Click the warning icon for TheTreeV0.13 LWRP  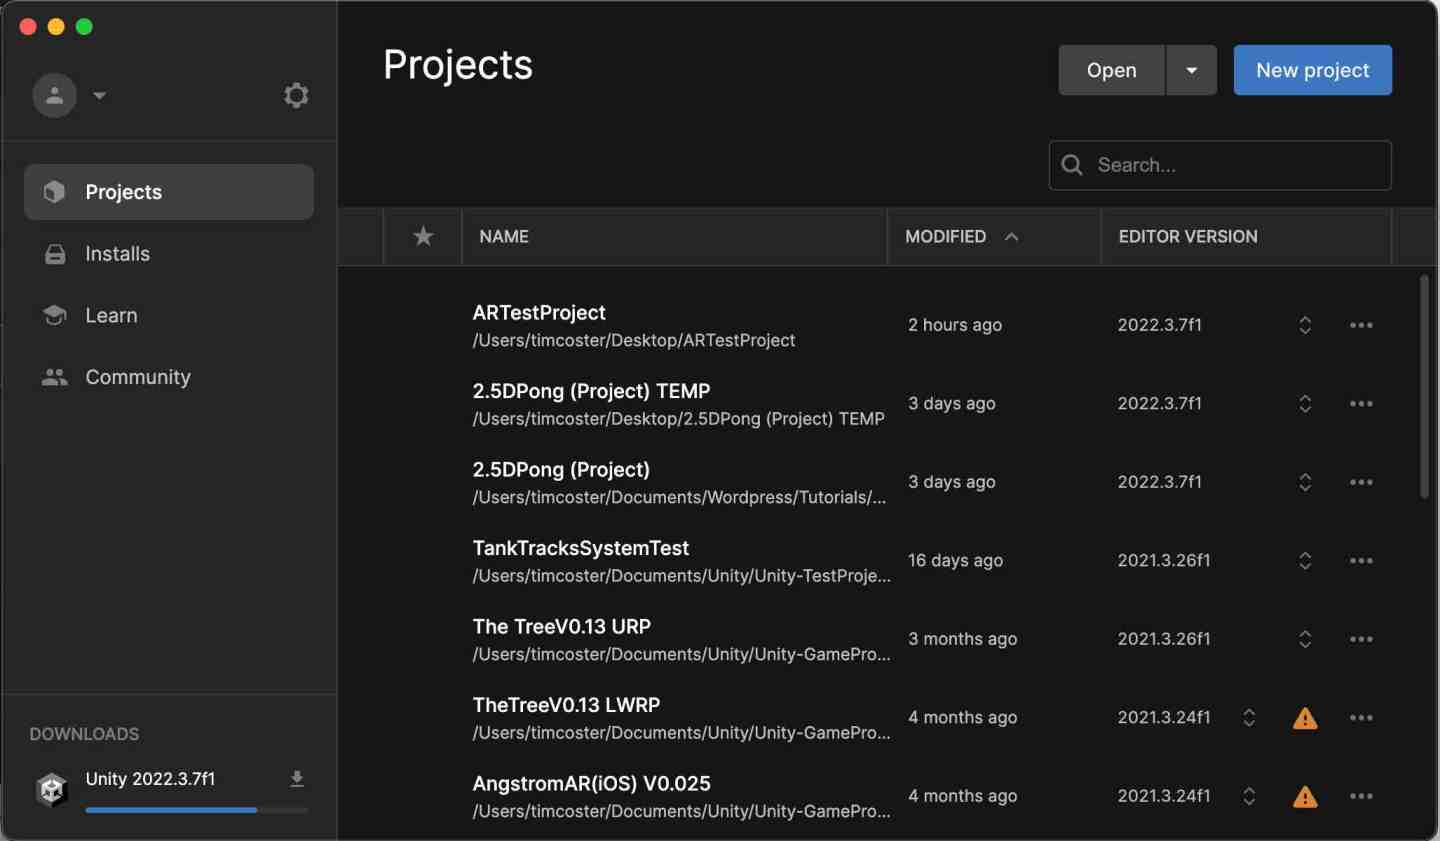point(1305,718)
